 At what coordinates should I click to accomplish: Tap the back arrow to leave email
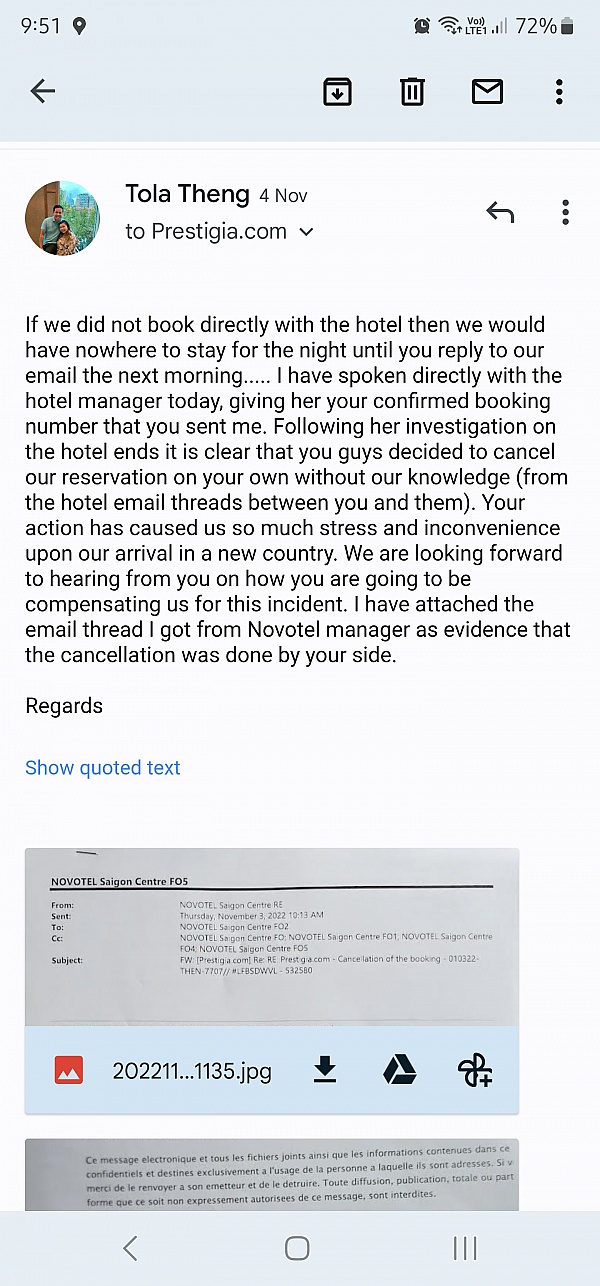coord(42,92)
